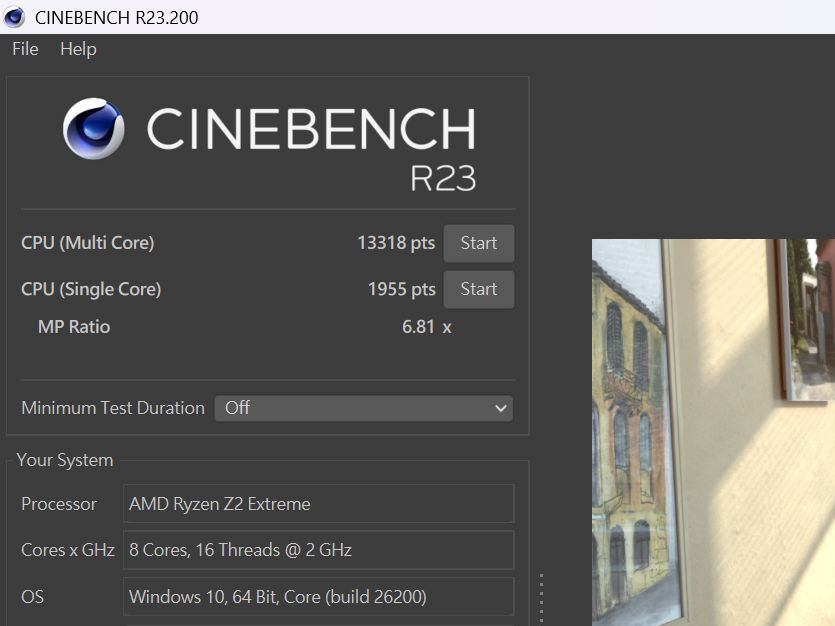Click the dotted panel splitter handle
The height and width of the screenshot is (626, 835).
click(x=541, y=598)
